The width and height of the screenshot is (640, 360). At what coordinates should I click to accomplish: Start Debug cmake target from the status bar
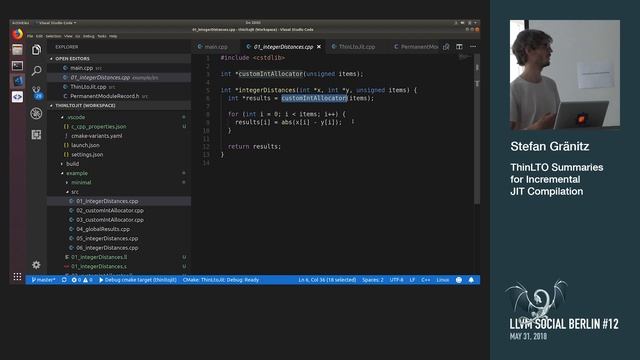(x=138, y=280)
